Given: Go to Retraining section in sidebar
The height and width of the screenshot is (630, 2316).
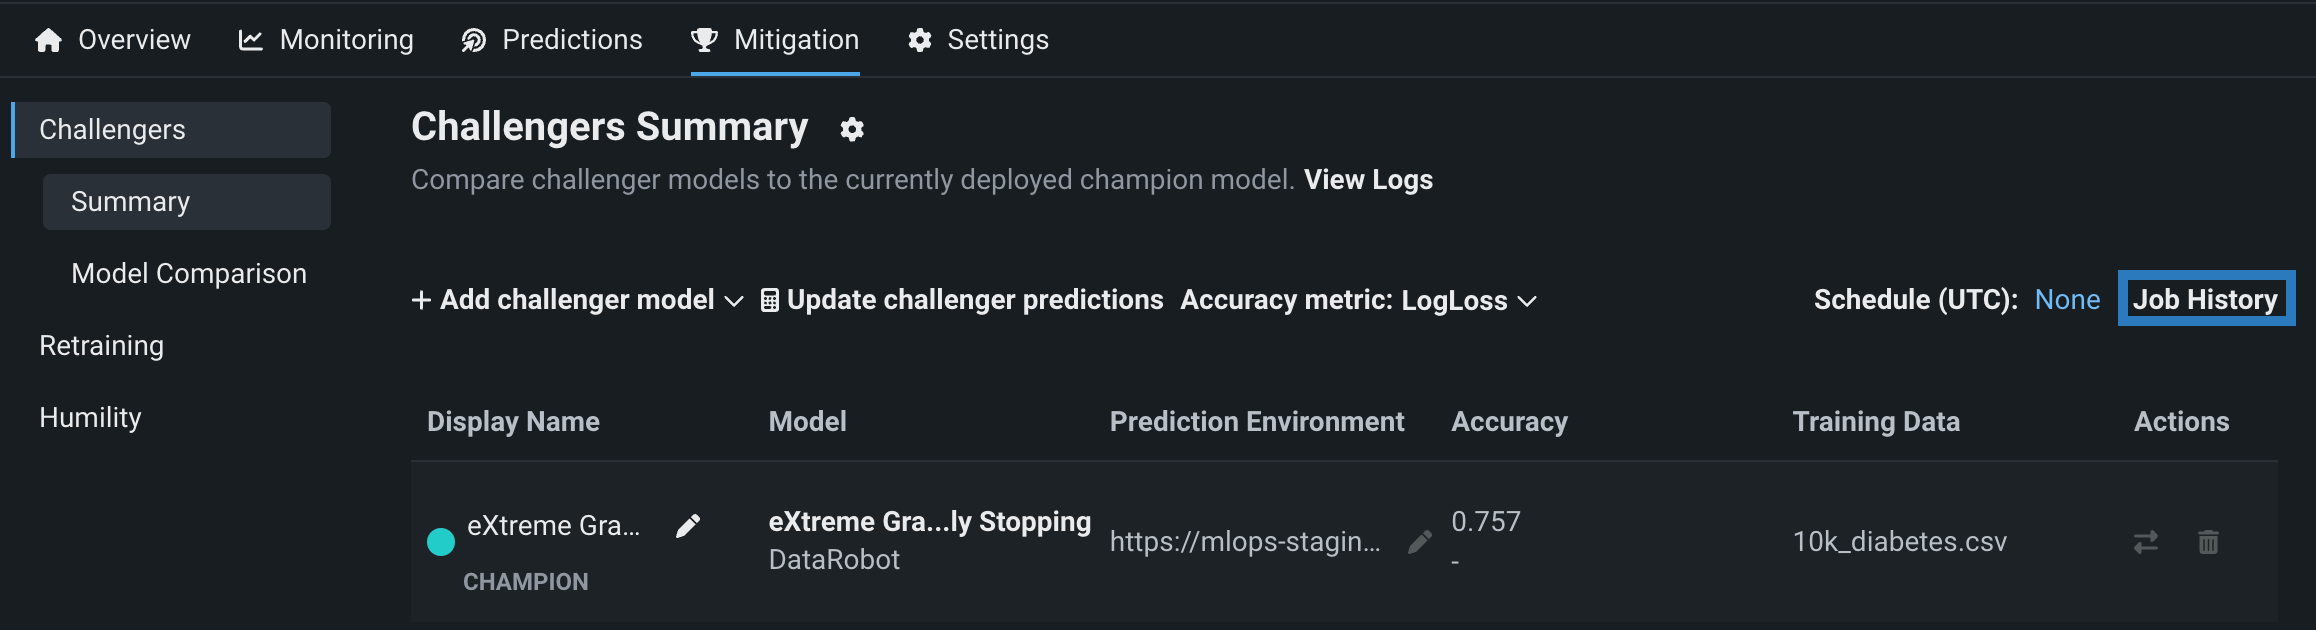Looking at the screenshot, I should 101,346.
